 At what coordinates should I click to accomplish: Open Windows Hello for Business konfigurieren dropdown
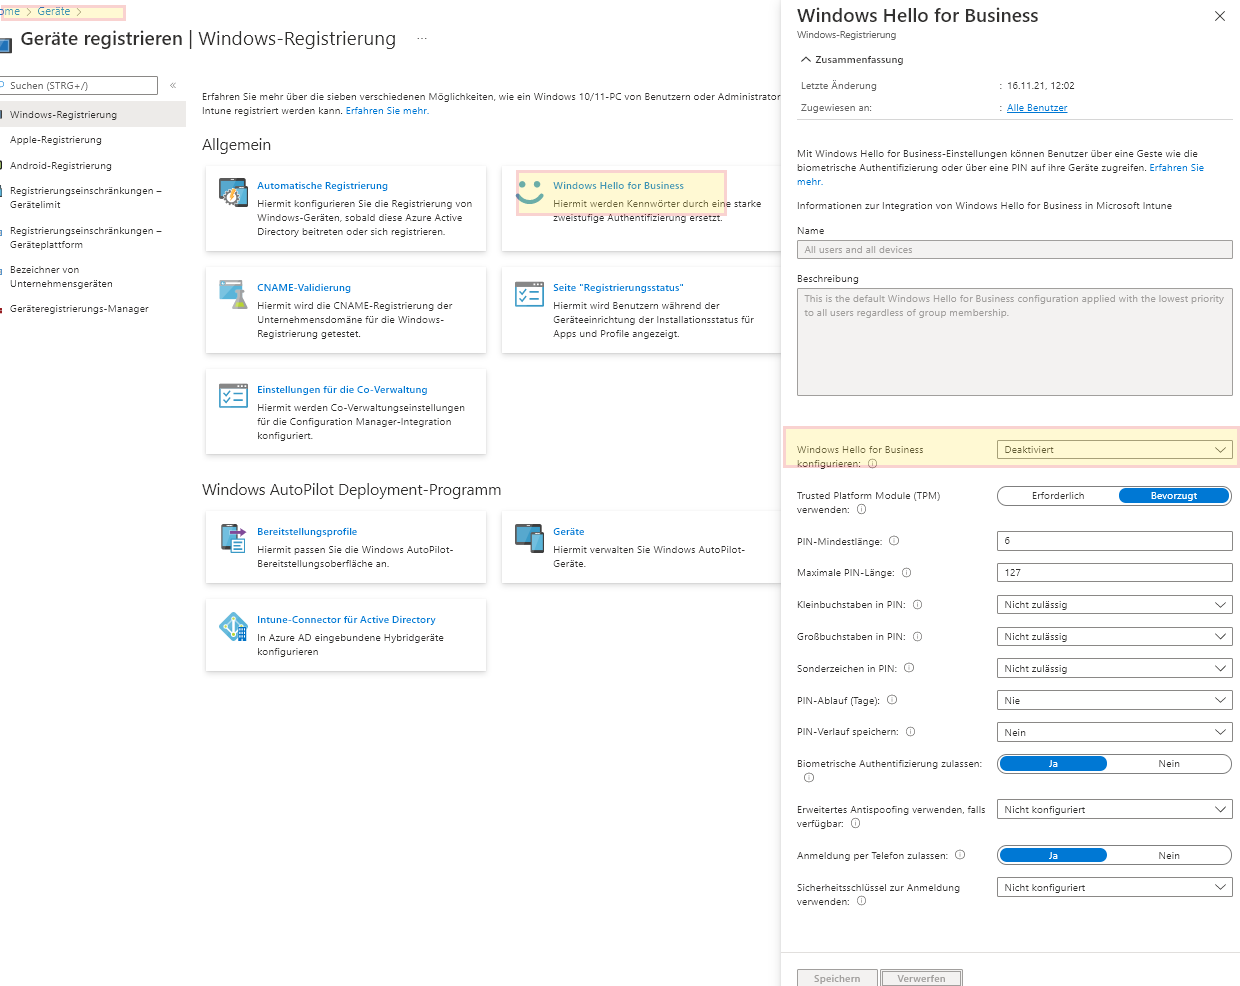click(x=1114, y=450)
